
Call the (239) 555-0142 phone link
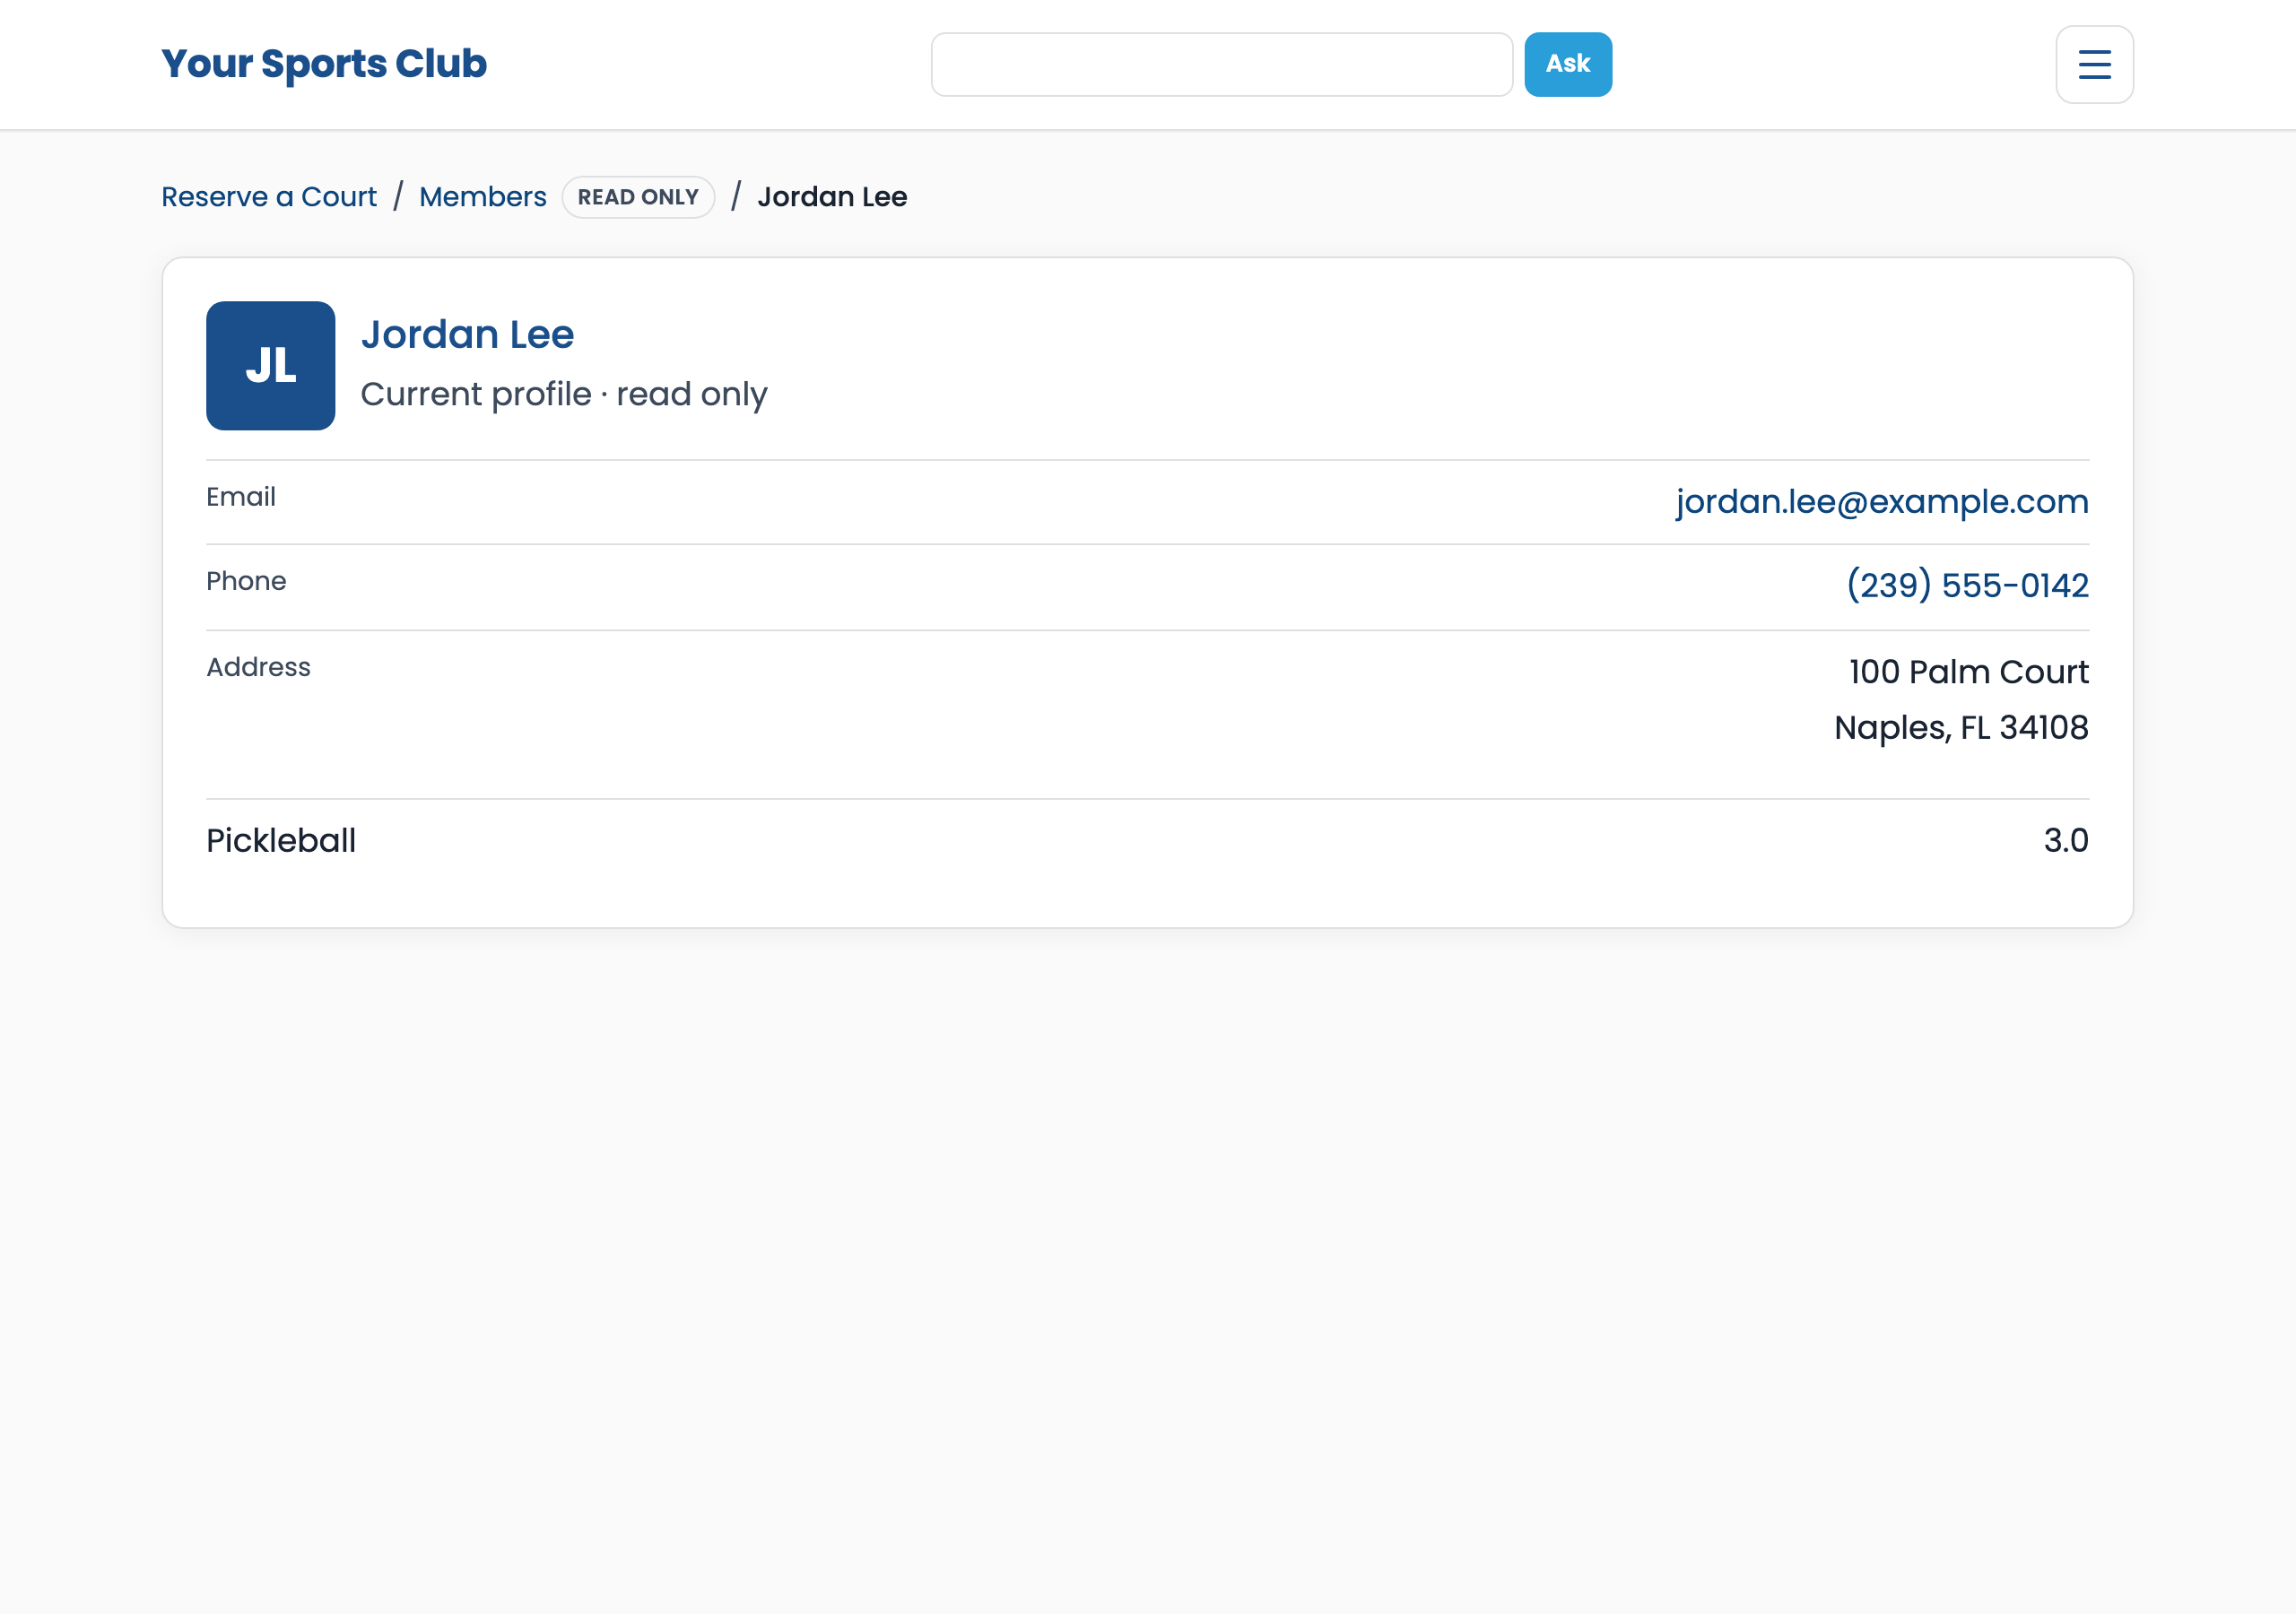[1967, 585]
